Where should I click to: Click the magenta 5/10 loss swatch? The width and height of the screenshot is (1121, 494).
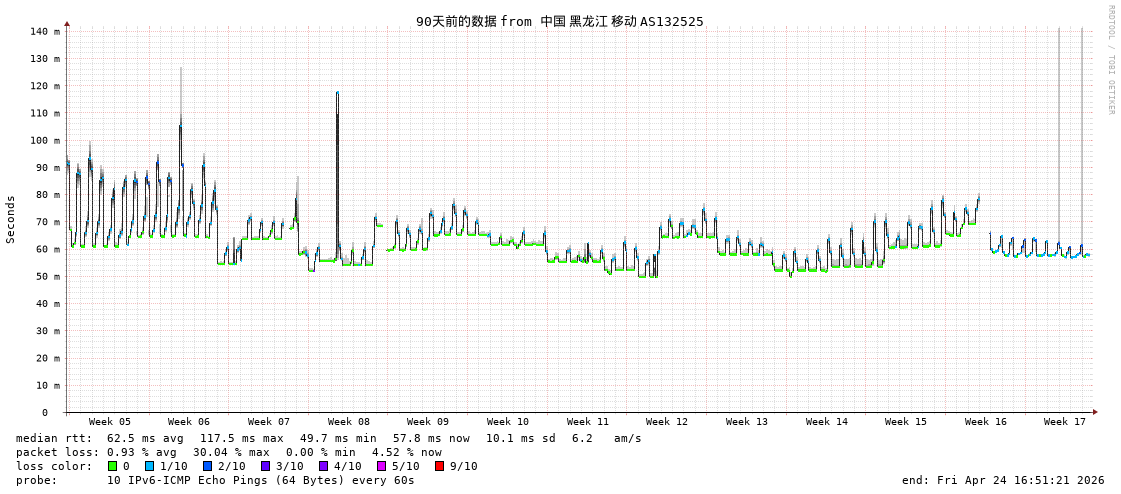[x=381, y=466]
